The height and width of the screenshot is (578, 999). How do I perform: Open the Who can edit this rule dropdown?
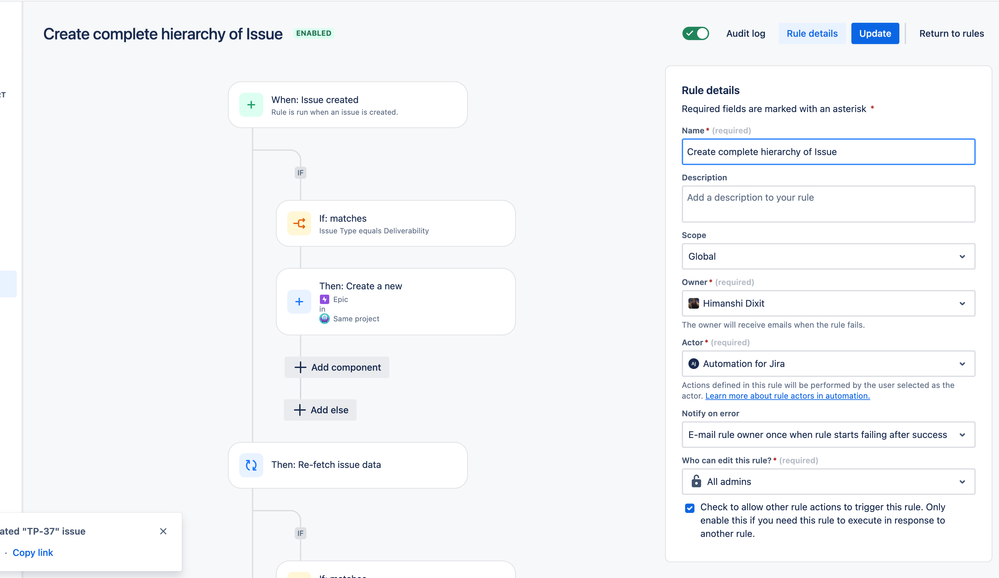[828, 482]
